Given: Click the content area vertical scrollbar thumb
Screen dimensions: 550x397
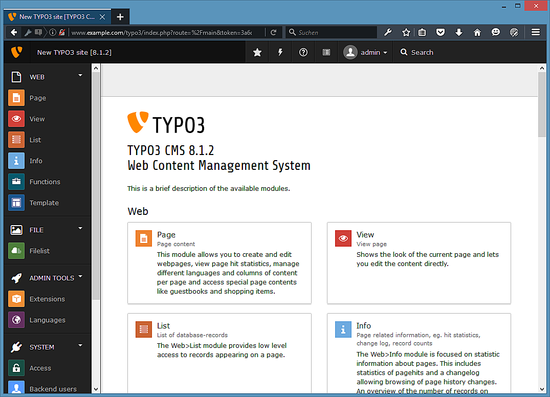Looking at the screenshot, I should [x=542, y=105].
